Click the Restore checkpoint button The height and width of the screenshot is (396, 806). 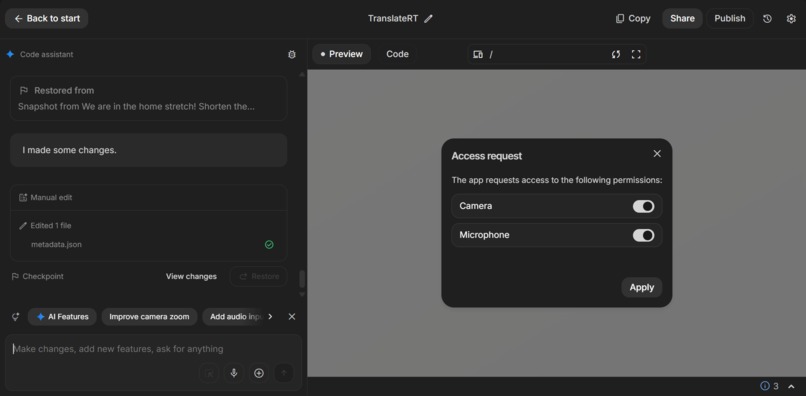point(259,277)
